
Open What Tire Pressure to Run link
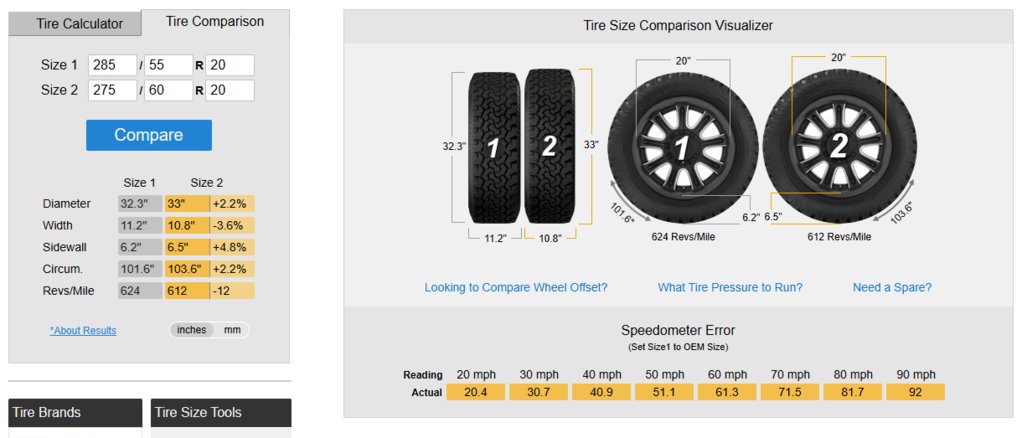tap(730, 287)
